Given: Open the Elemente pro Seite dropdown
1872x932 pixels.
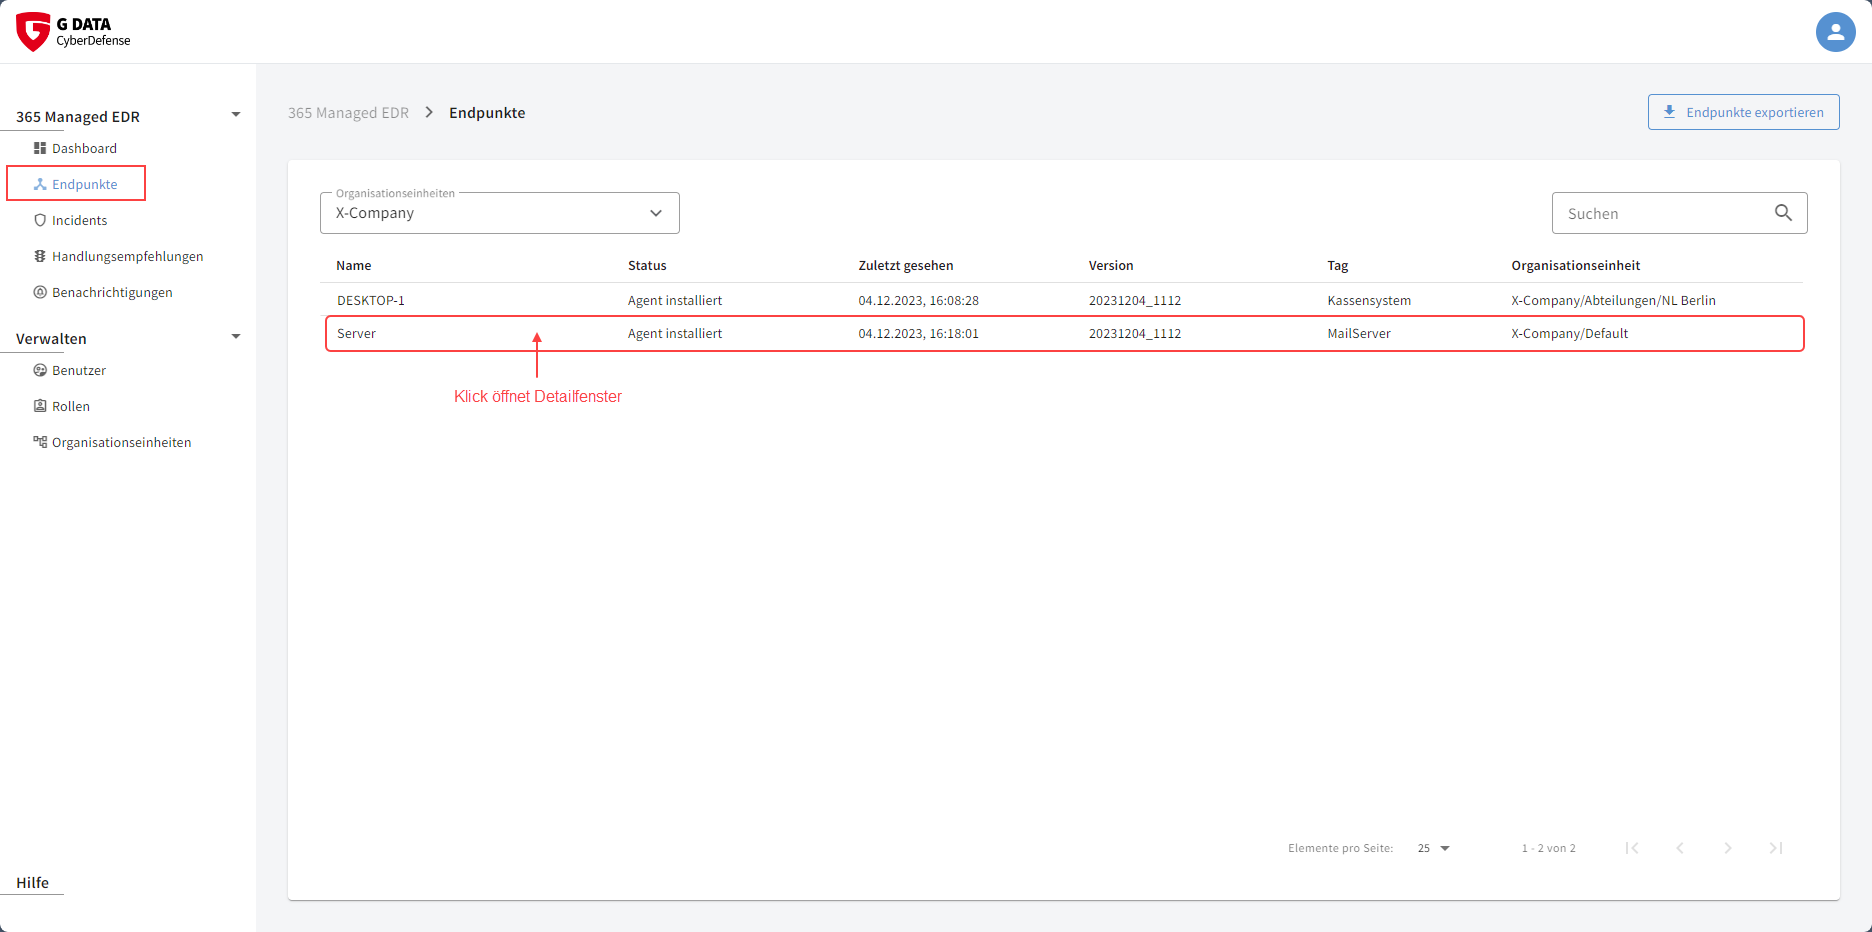Looking at the screenshot, I should coord(1433,848).
